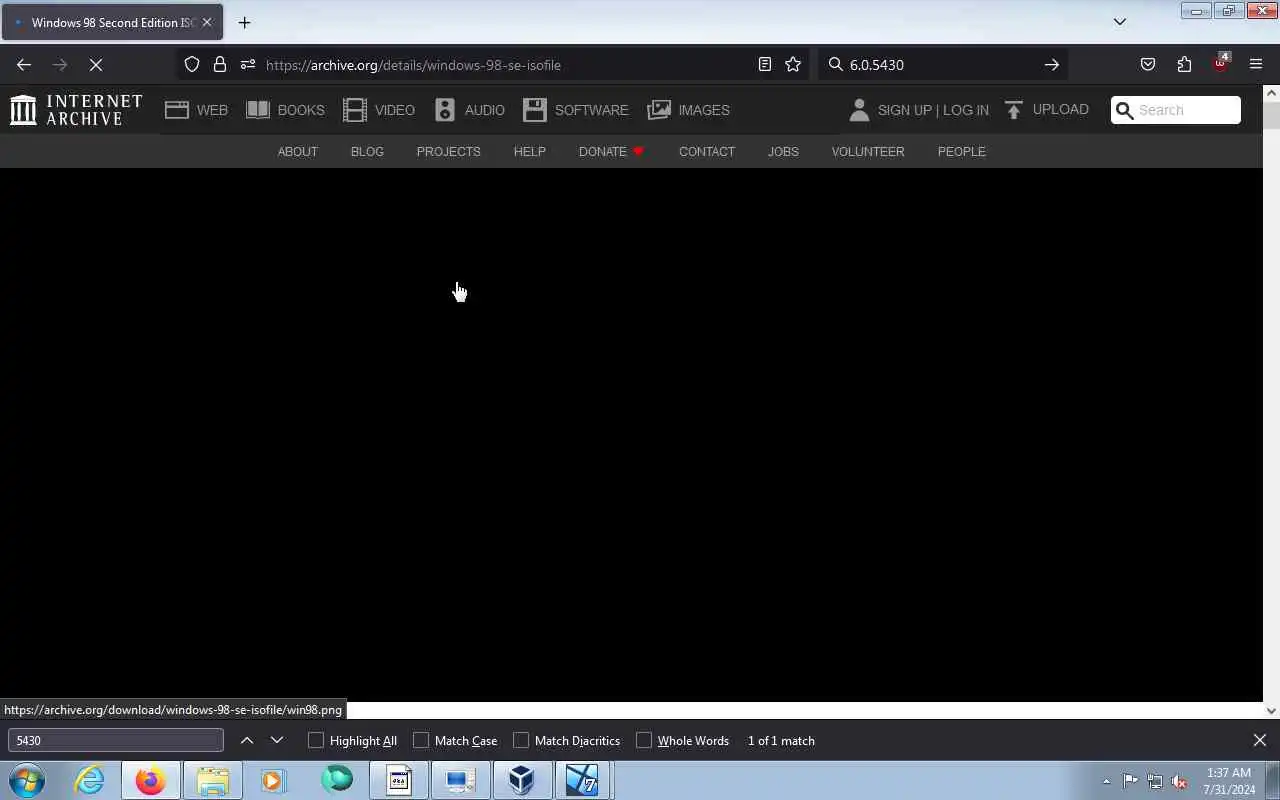
Task: Click SIGN UP link
Action: click(904, 110)
